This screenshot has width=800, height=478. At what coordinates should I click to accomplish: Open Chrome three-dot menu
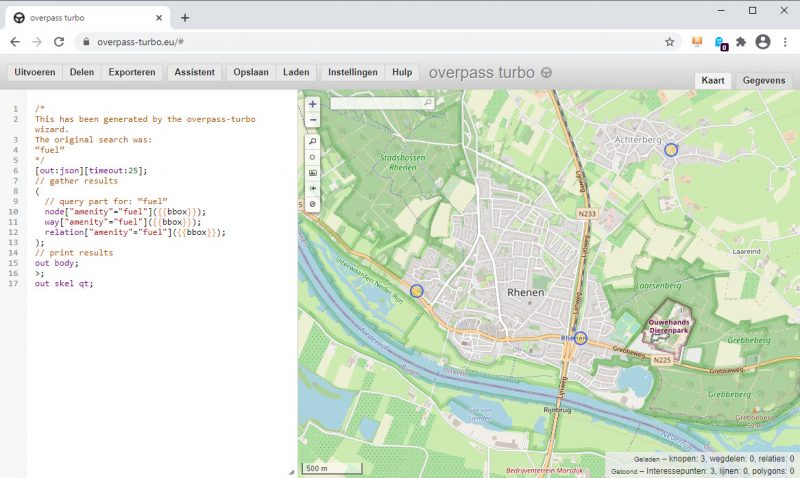(785, 42)
